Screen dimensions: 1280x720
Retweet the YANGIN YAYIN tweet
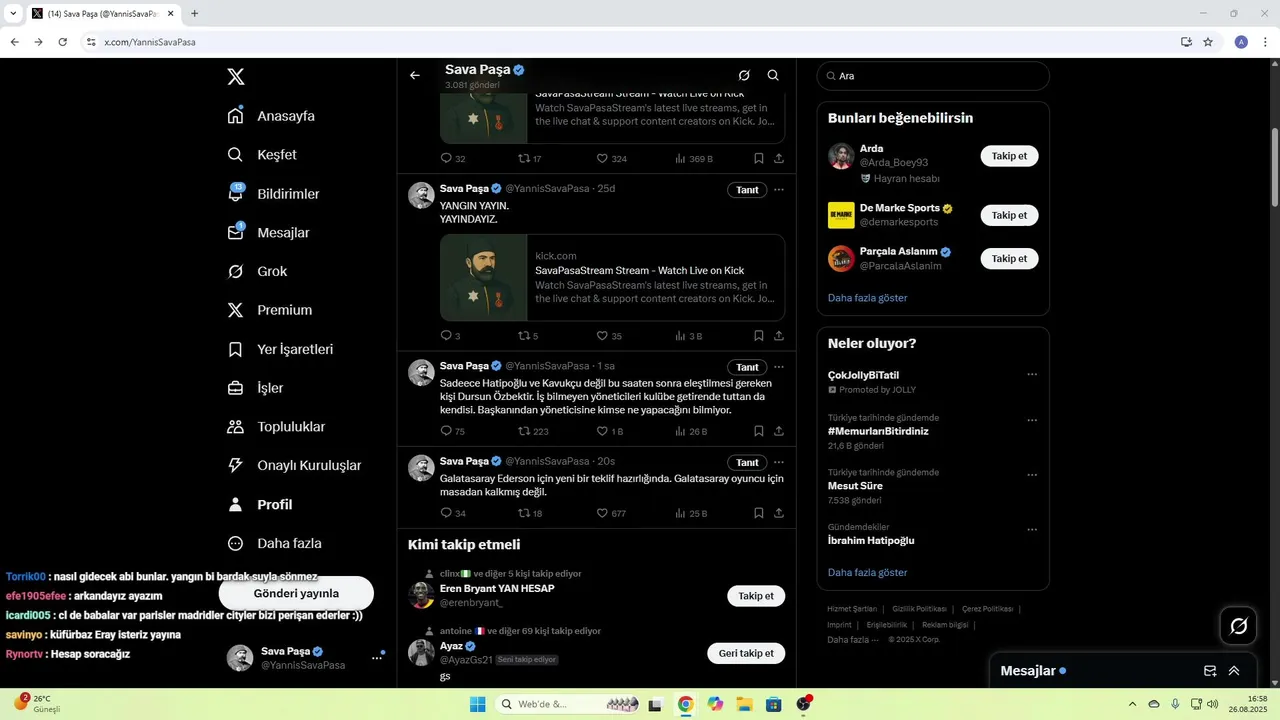[524, 336]
